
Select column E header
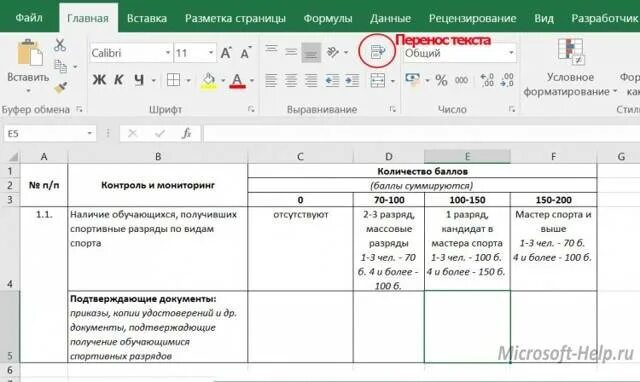[x=467, y=156]
